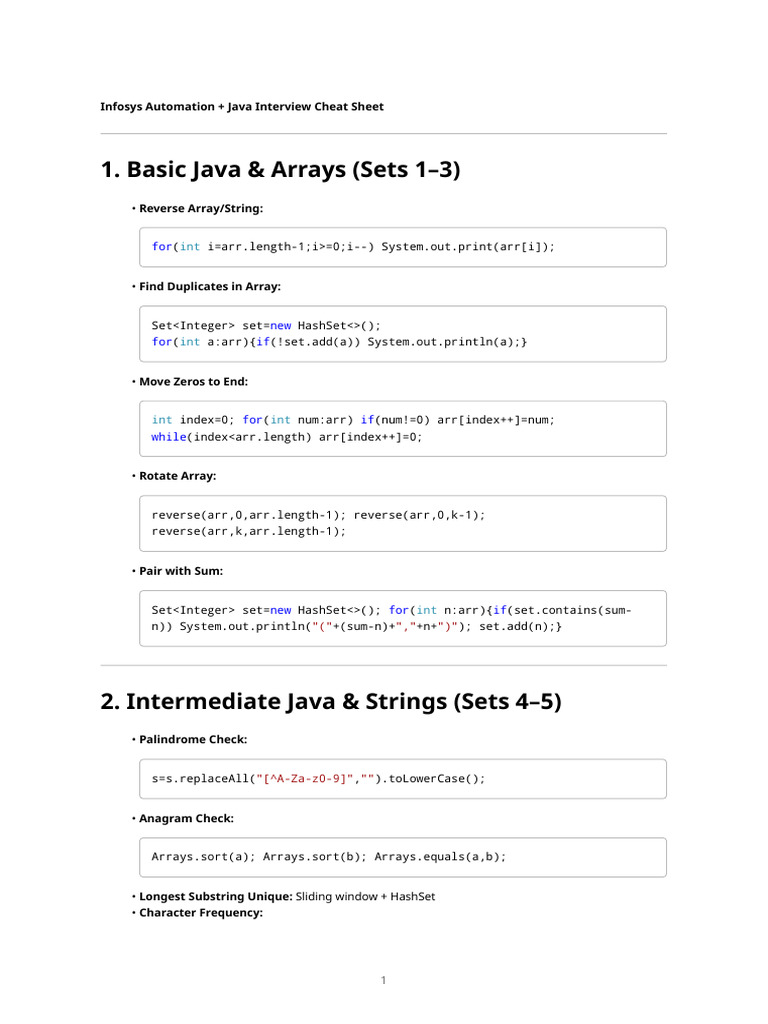This screenshot has width=768, height=1024.
Task: Select the Reverse Array/String bullet label
Action: 201,208
